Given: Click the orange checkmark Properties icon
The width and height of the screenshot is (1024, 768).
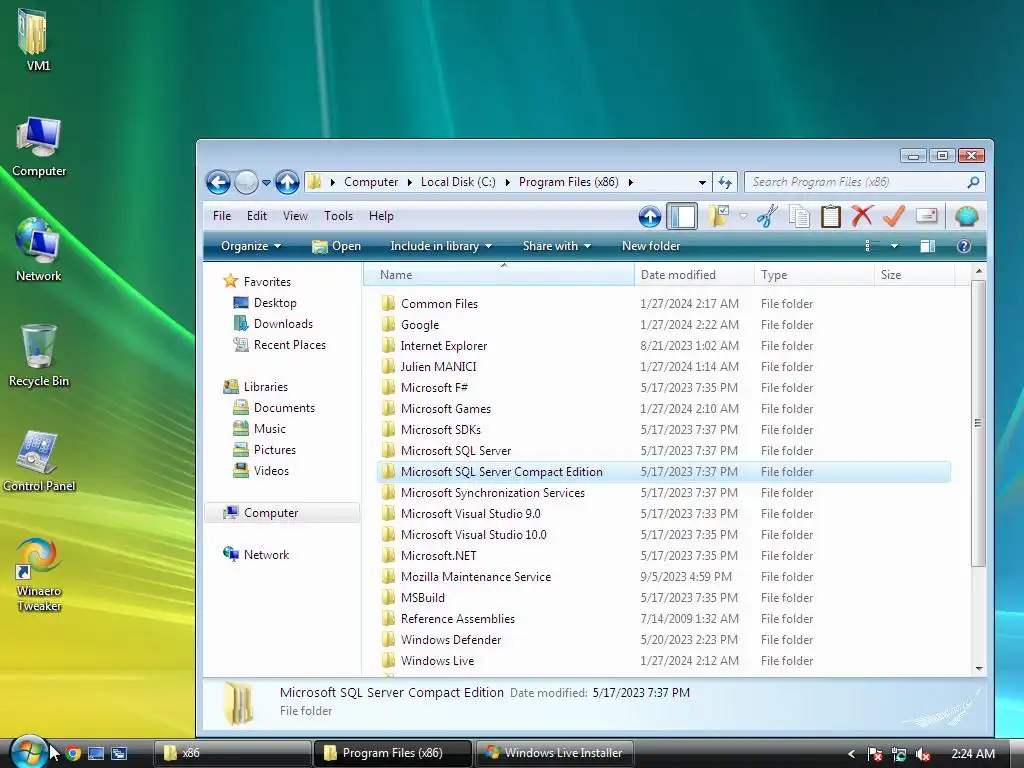Looking at the screenshot, I should tap(894, 216).
